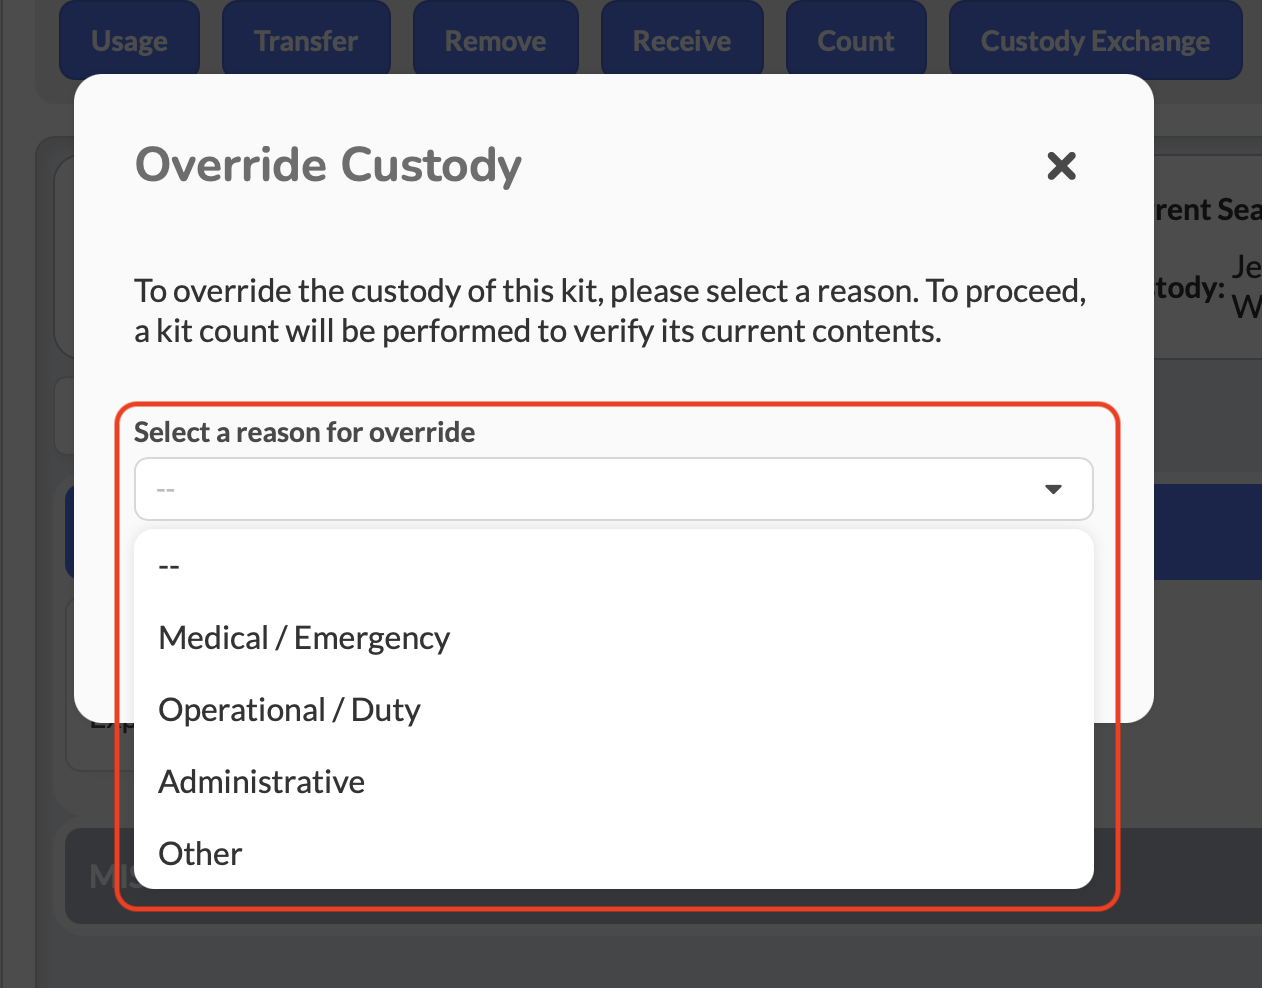Screen dimensions: 1262x988
Task: Click the "Select a reason for override" label
Action: point(304,432)
